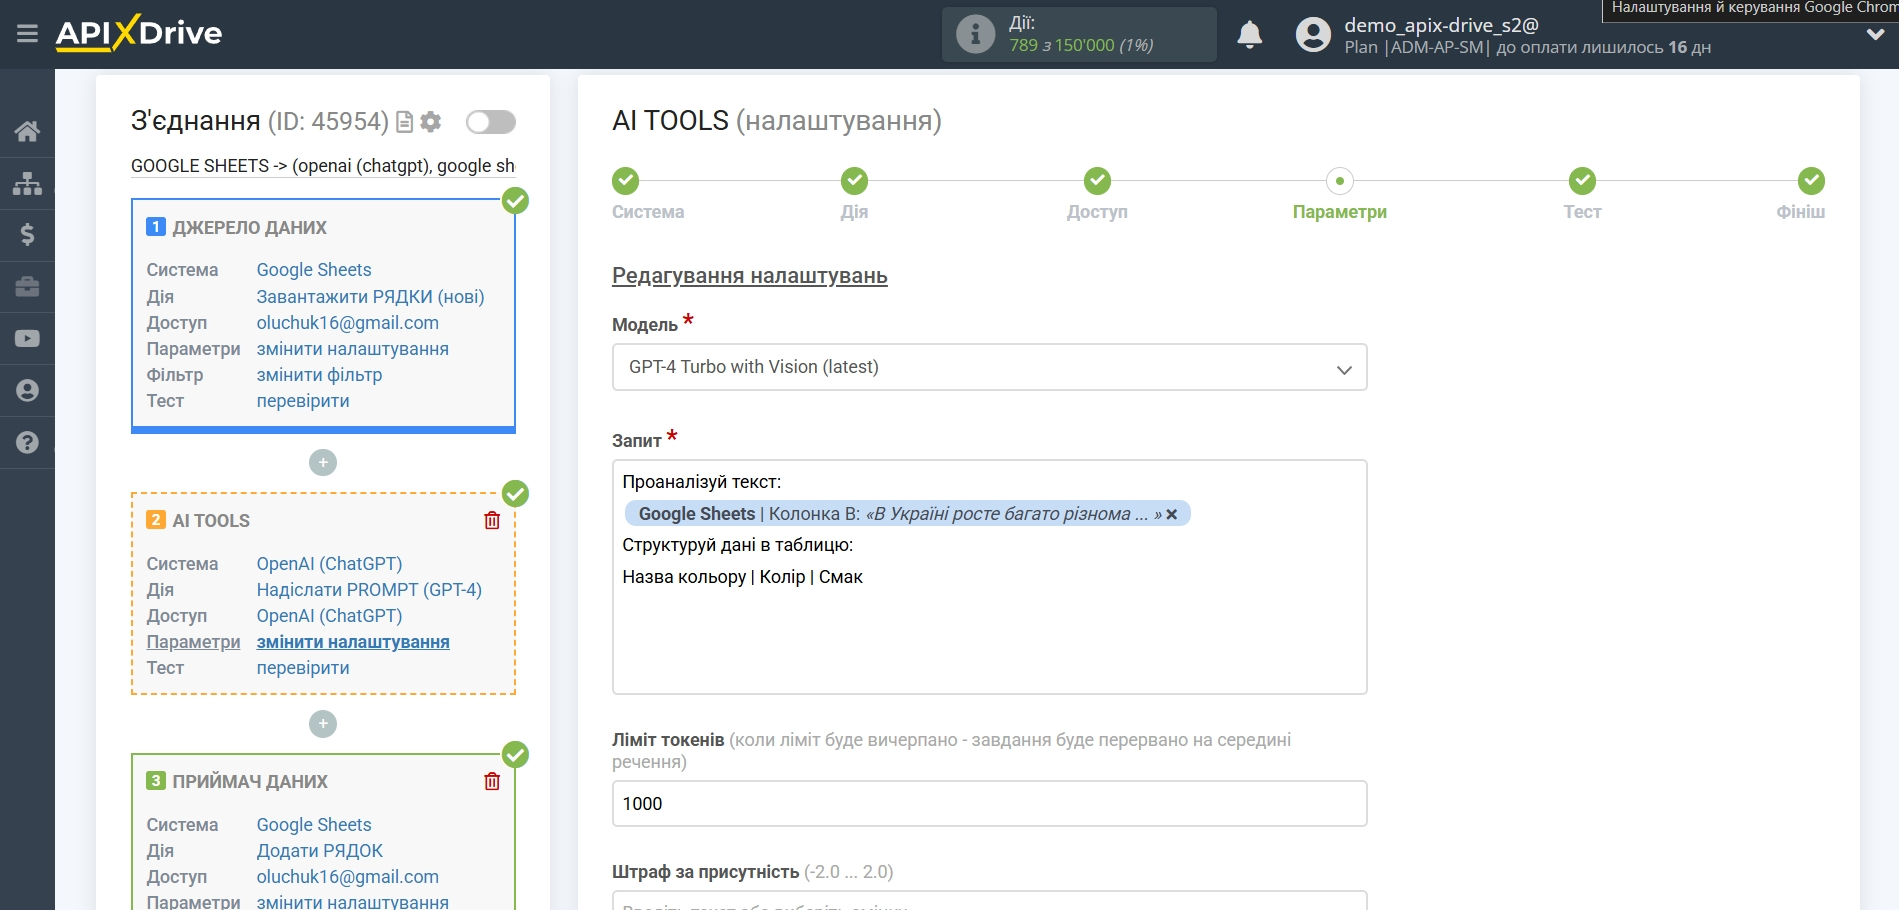The image size is (1899, 910).
Task: Open profile icon in sidebar
Action: click(x=27, y=391)
